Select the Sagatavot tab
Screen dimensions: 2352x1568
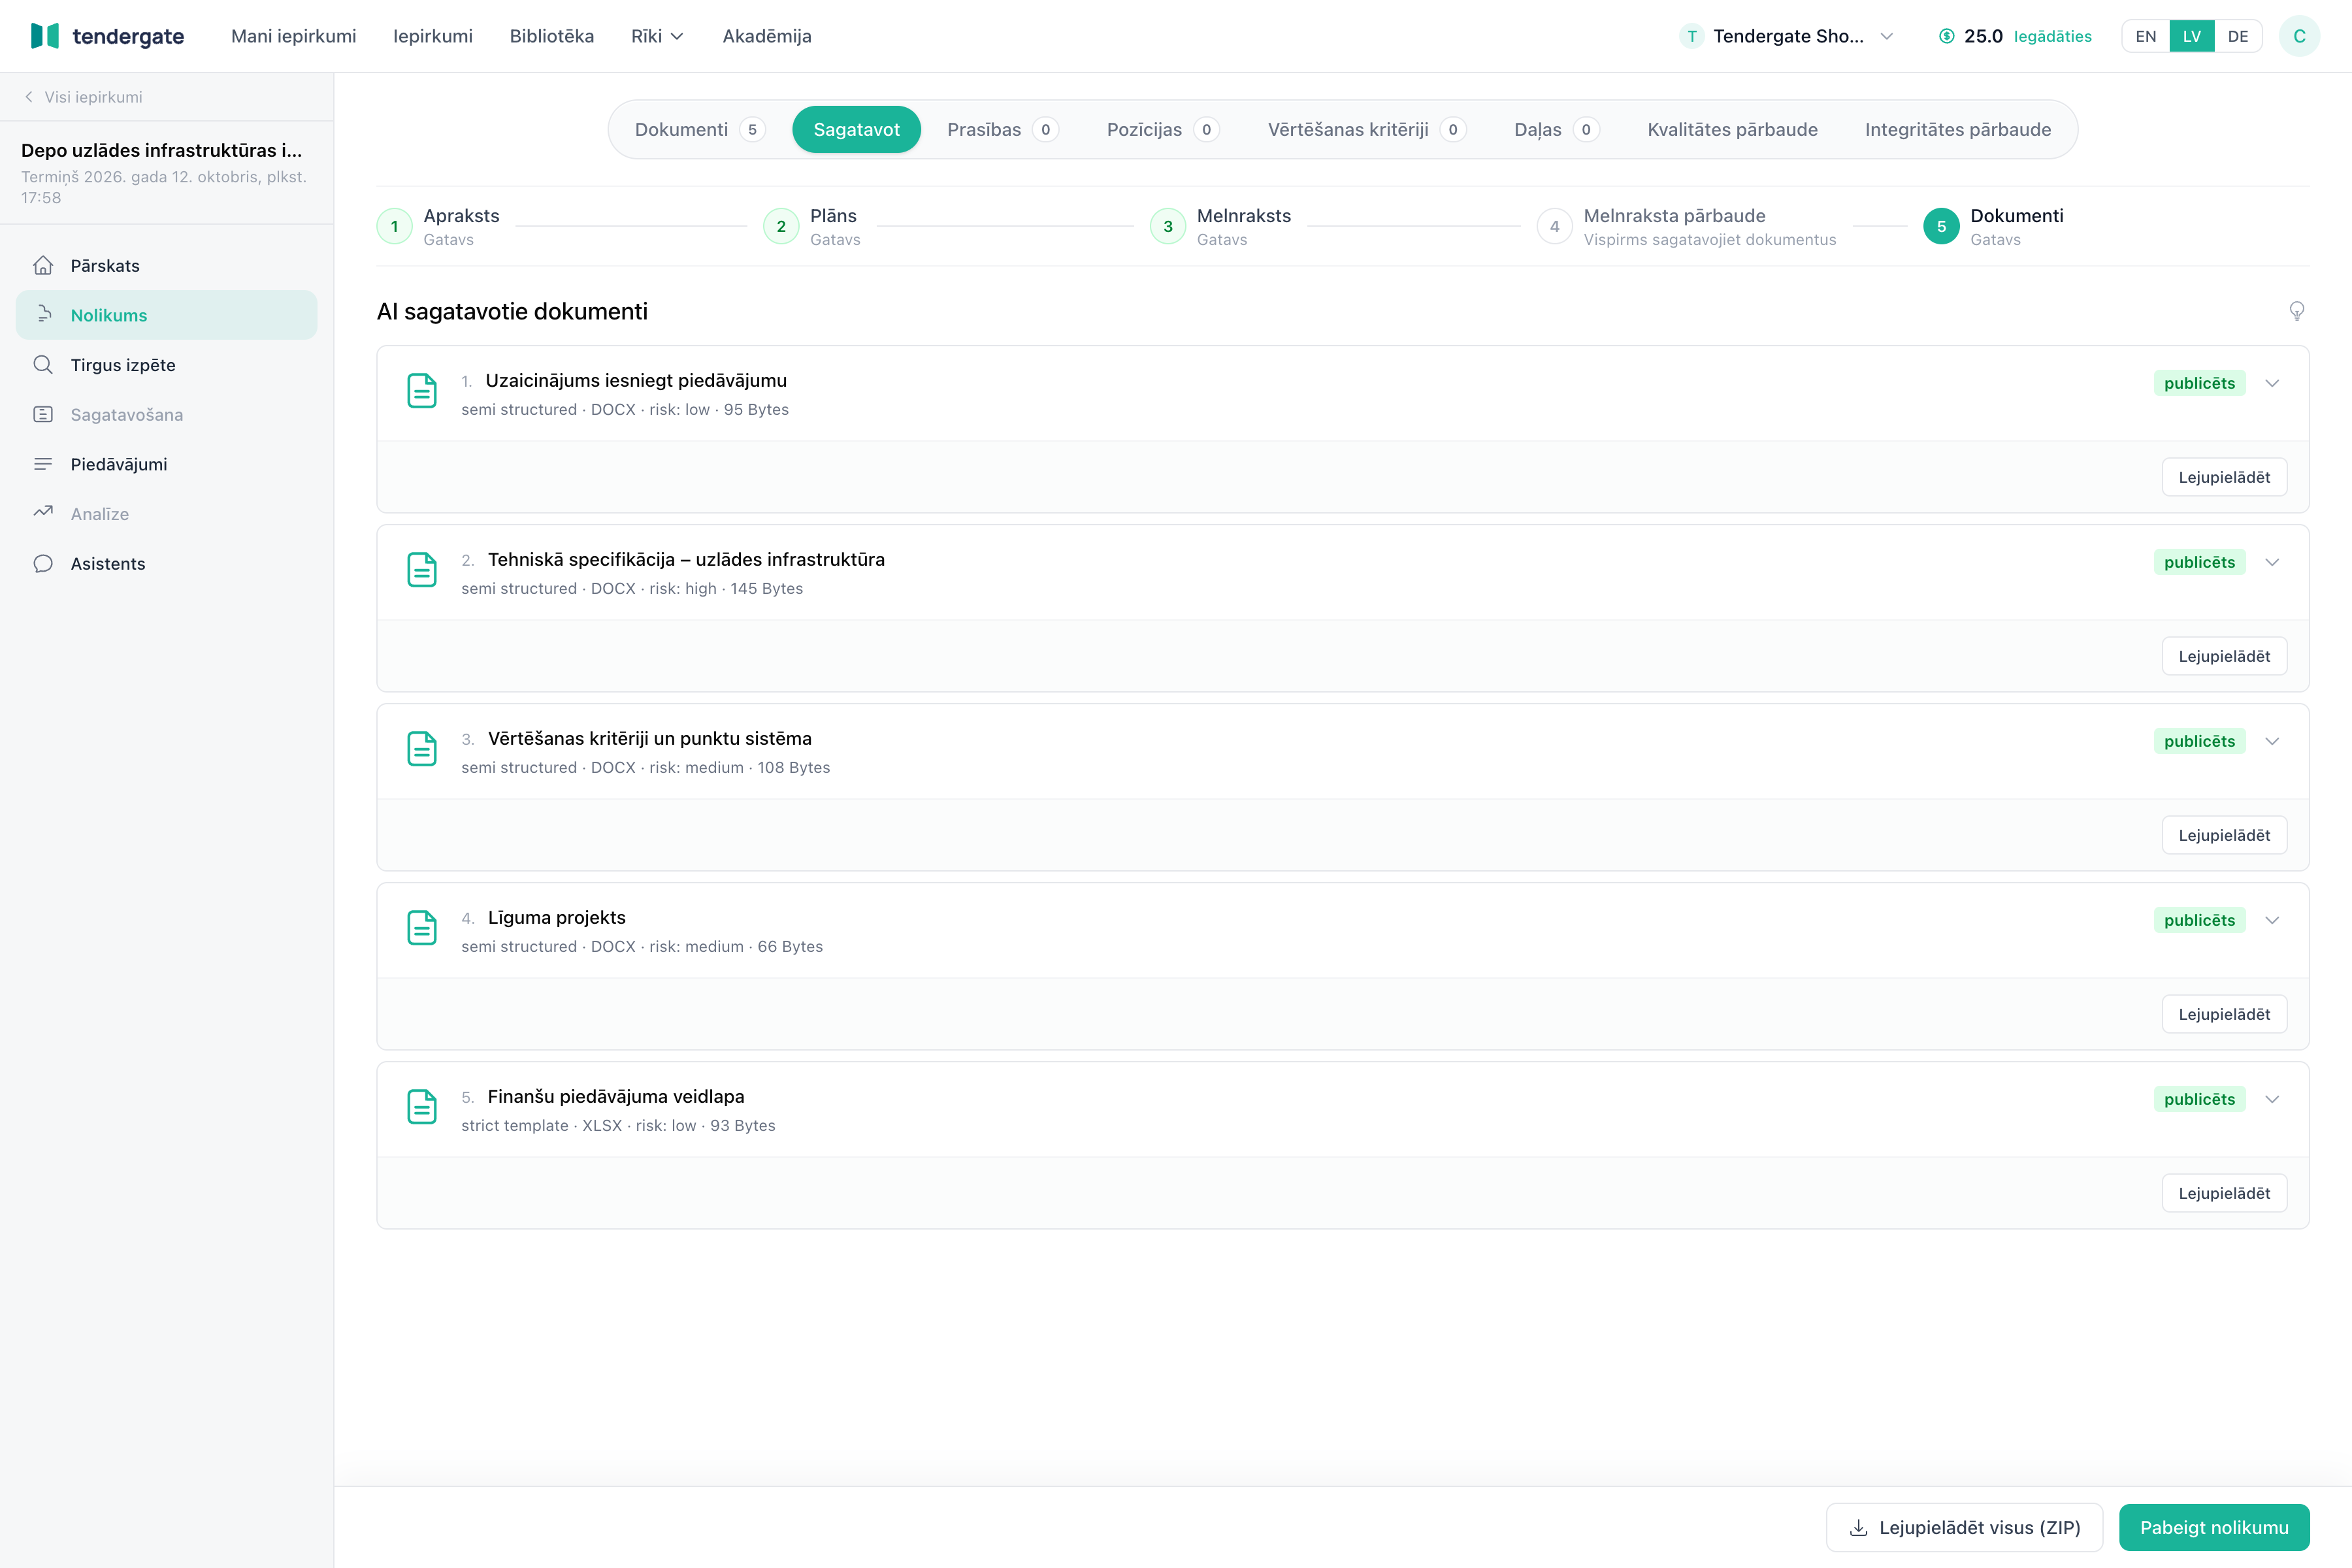tap(856, 129)
